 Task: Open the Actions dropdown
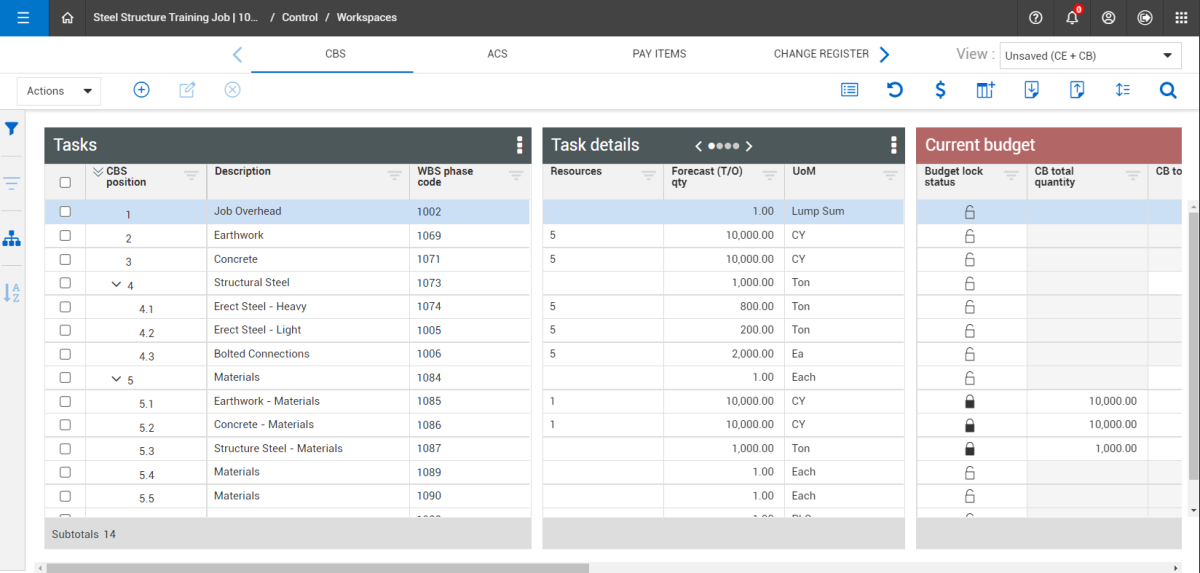59,91
